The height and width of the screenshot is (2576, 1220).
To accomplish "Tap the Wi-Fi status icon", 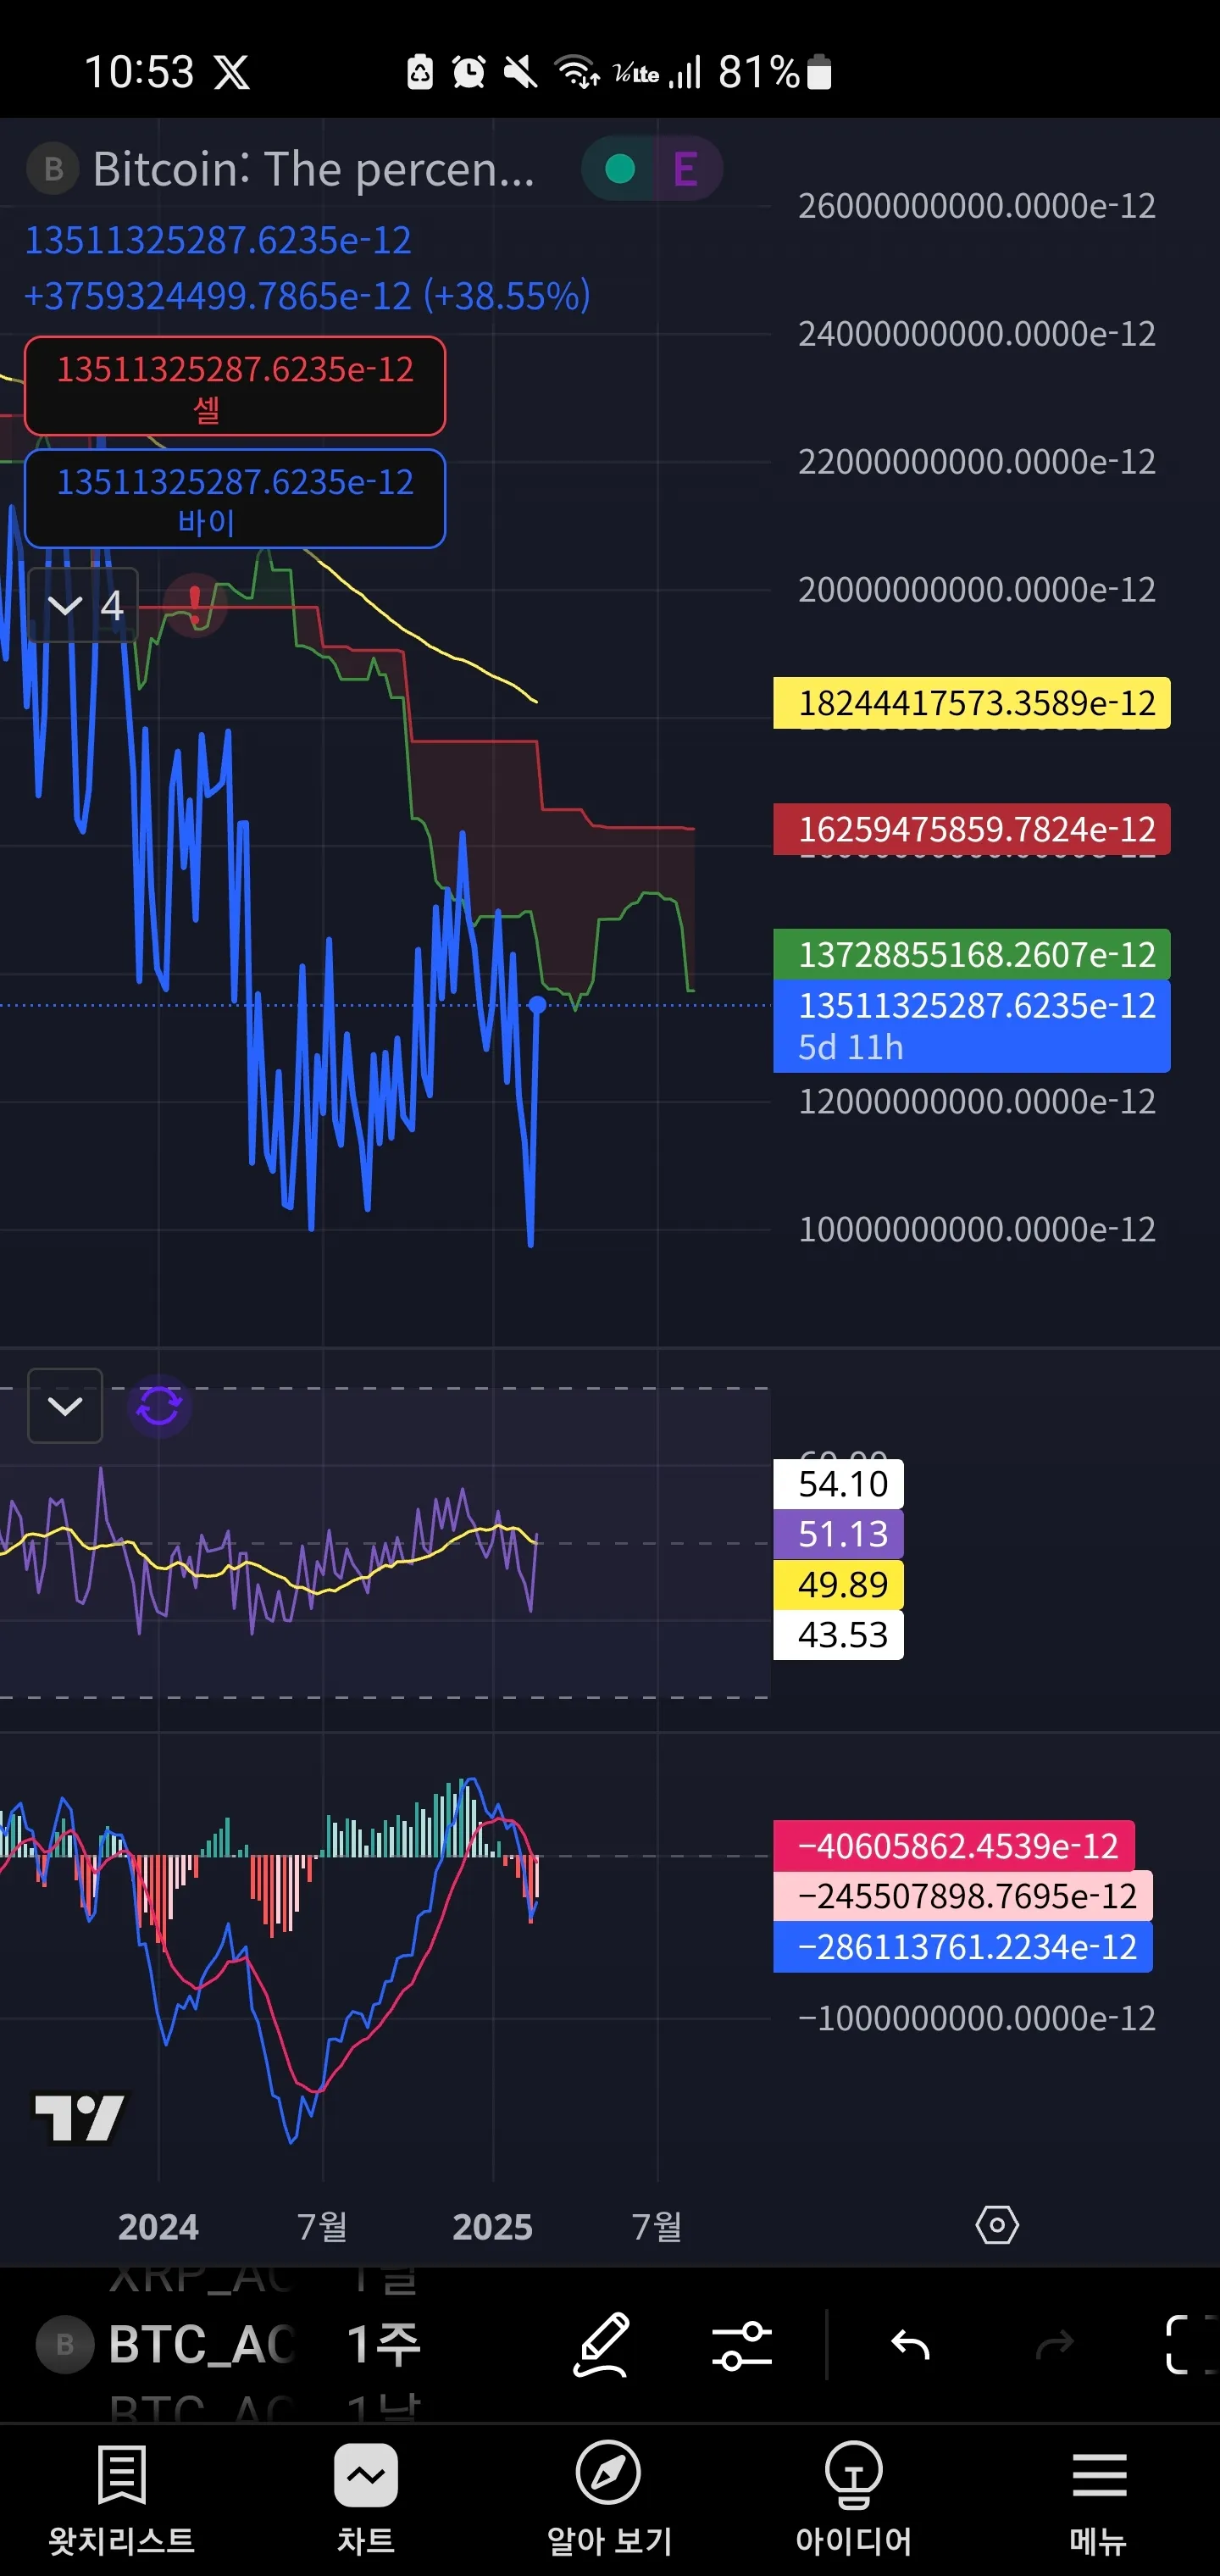I will (577, 72).
